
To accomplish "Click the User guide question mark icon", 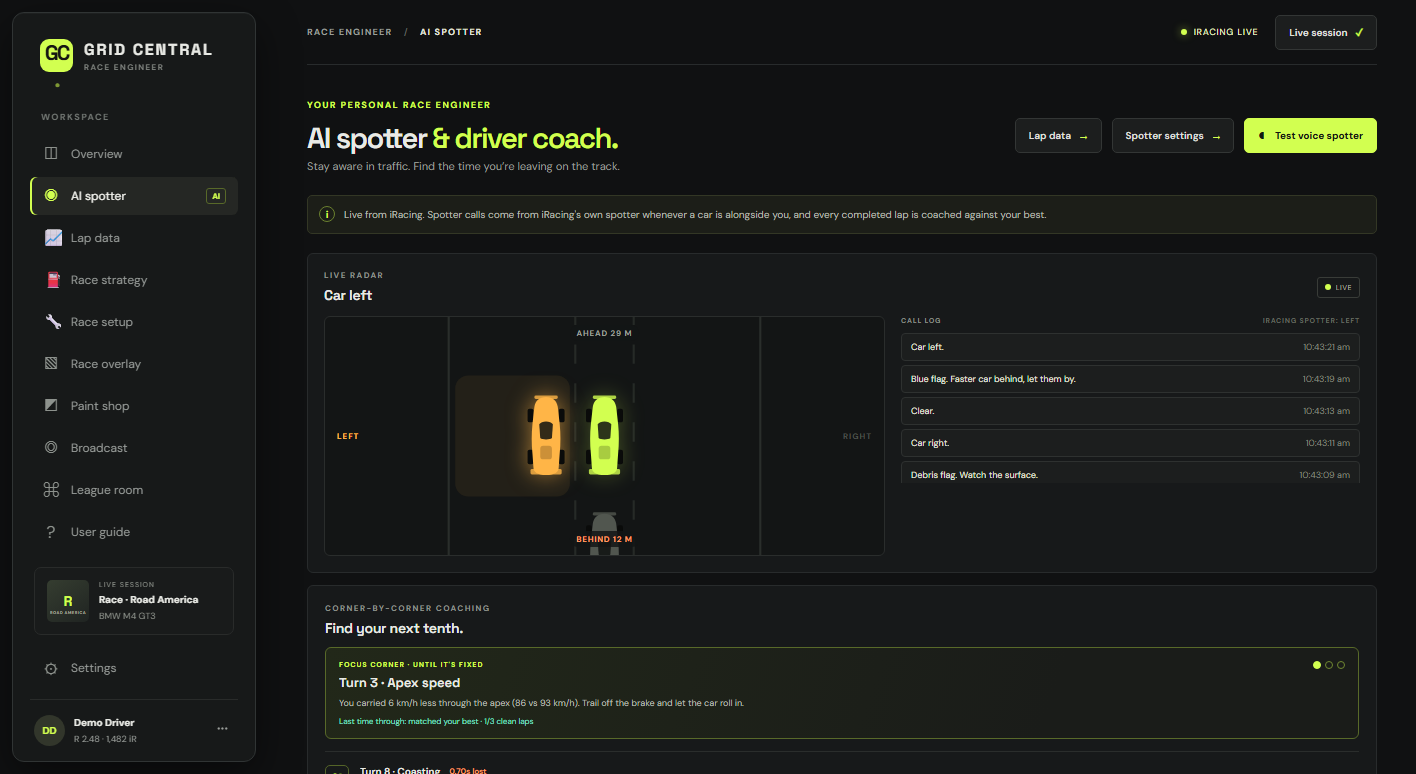I will point(52,532).
